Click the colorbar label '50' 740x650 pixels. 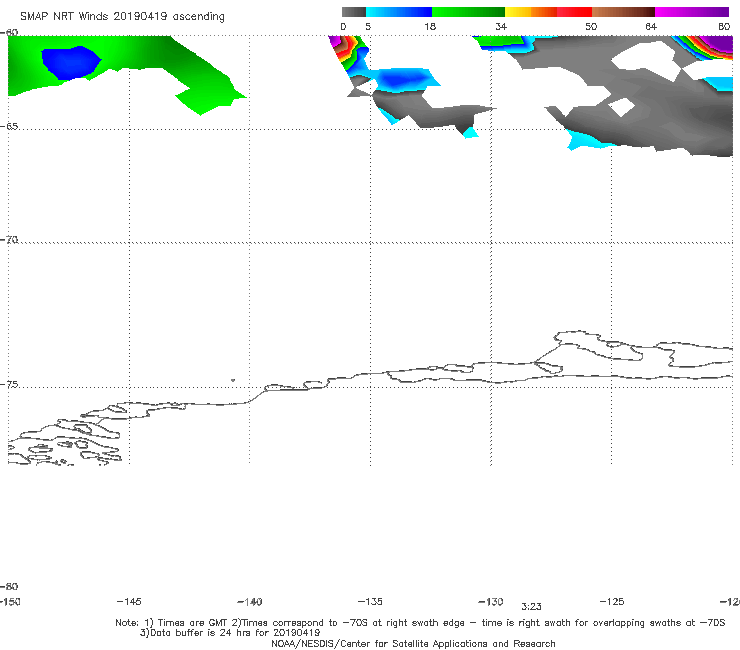(591, 26)
